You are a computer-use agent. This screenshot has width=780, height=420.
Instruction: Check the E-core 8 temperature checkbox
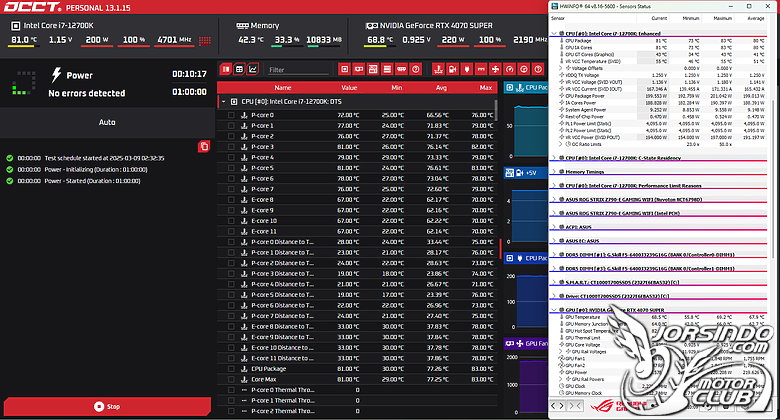(231, 200)
